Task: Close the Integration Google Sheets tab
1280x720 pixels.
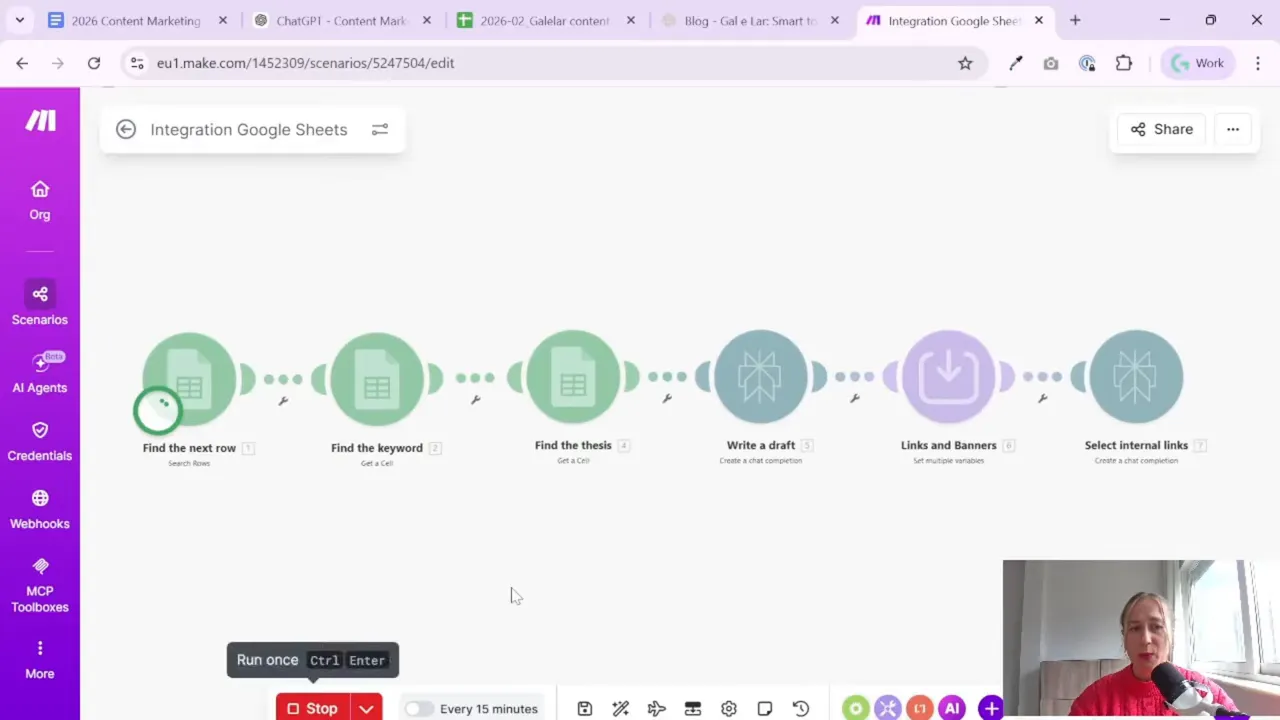Action: (1039, 20)
